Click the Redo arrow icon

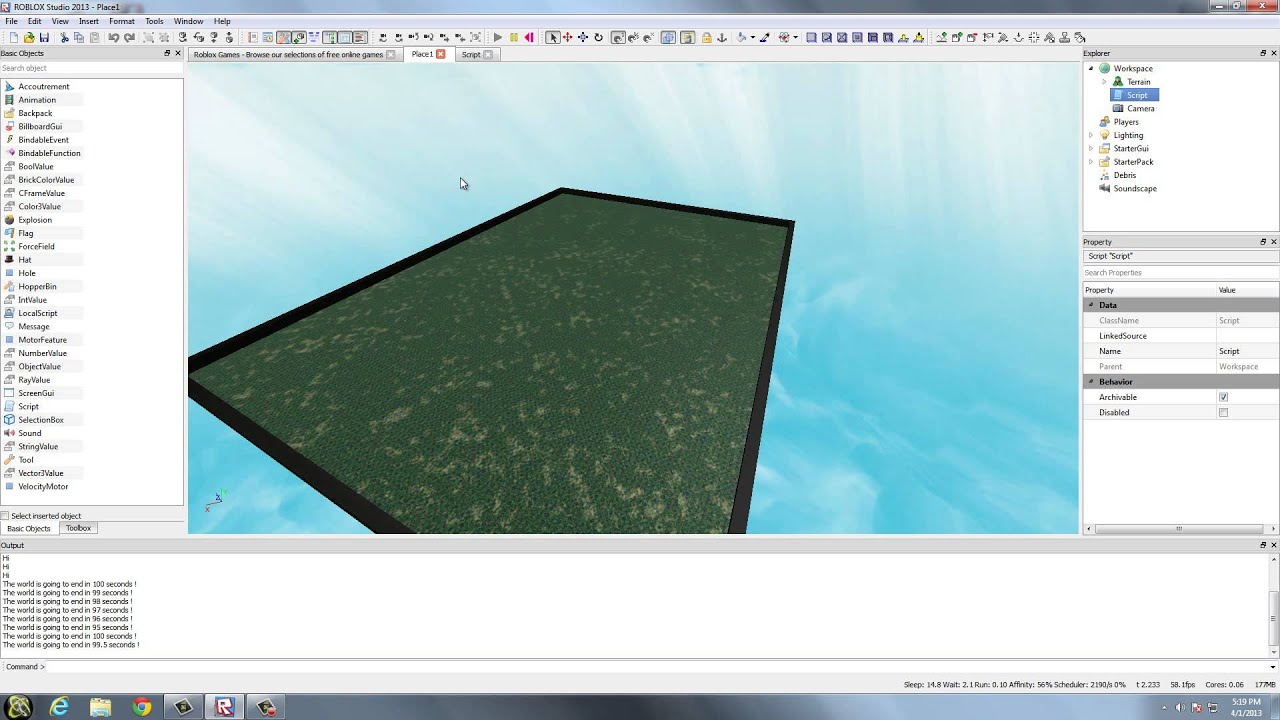pos(129,37)
